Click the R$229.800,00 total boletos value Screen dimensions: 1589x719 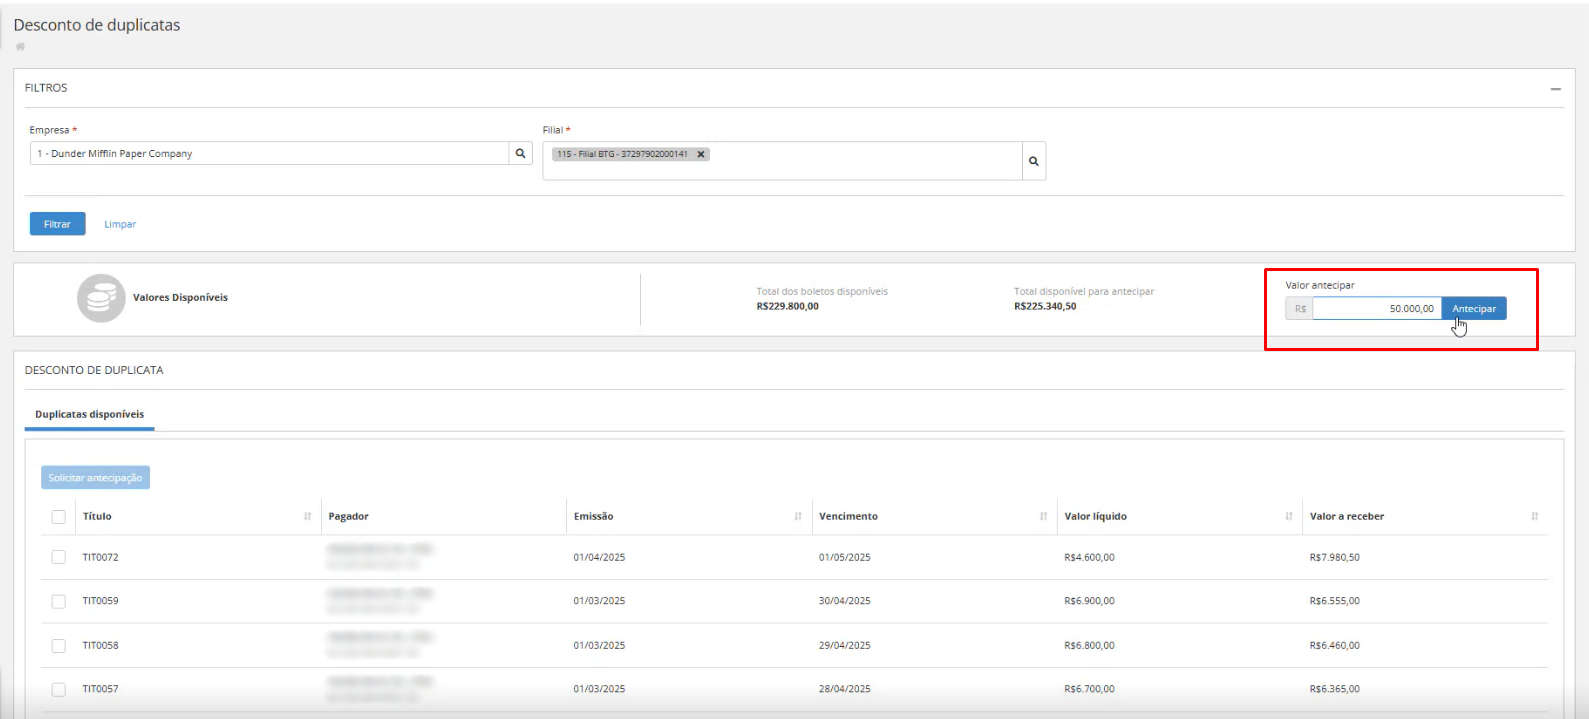(787, 306)
